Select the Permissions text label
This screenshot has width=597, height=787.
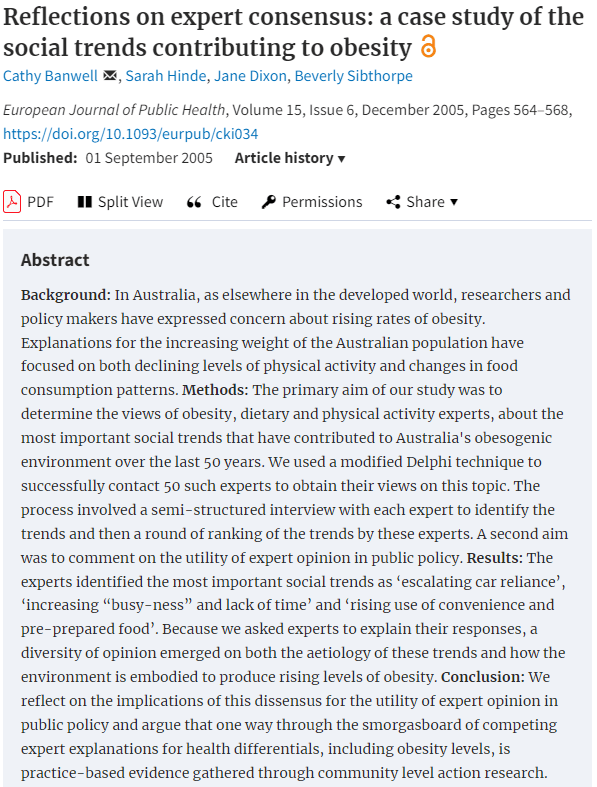click(x=322, y=202)
